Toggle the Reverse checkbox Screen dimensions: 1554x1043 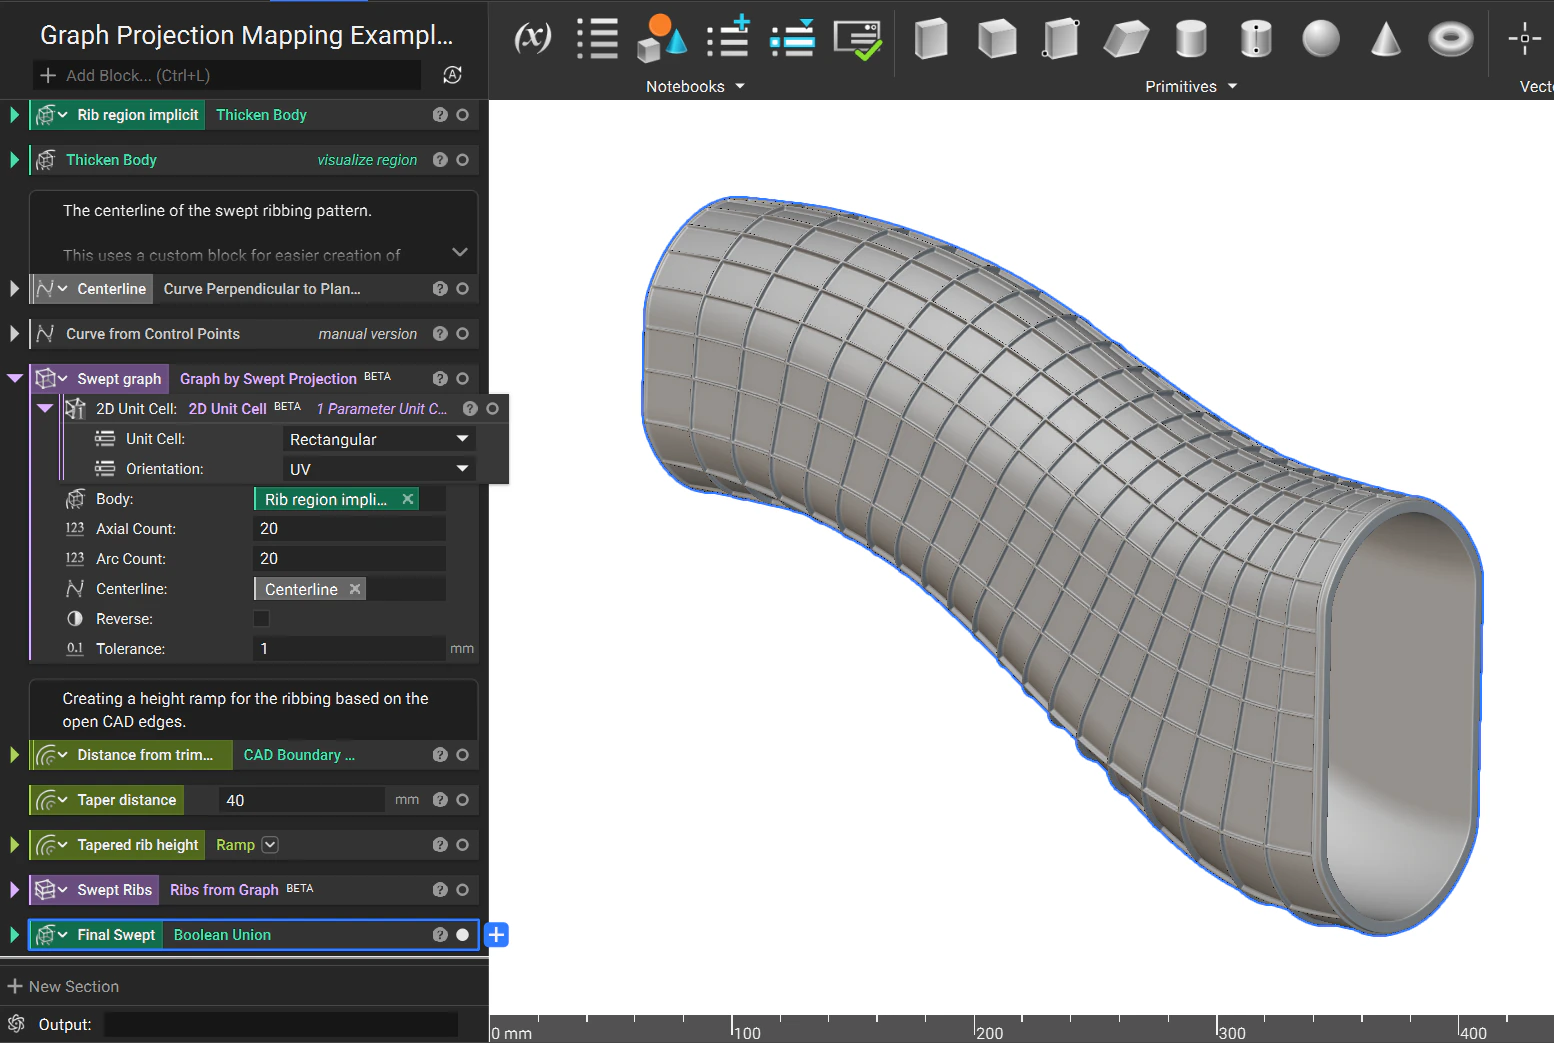click(x=262, y=619)
